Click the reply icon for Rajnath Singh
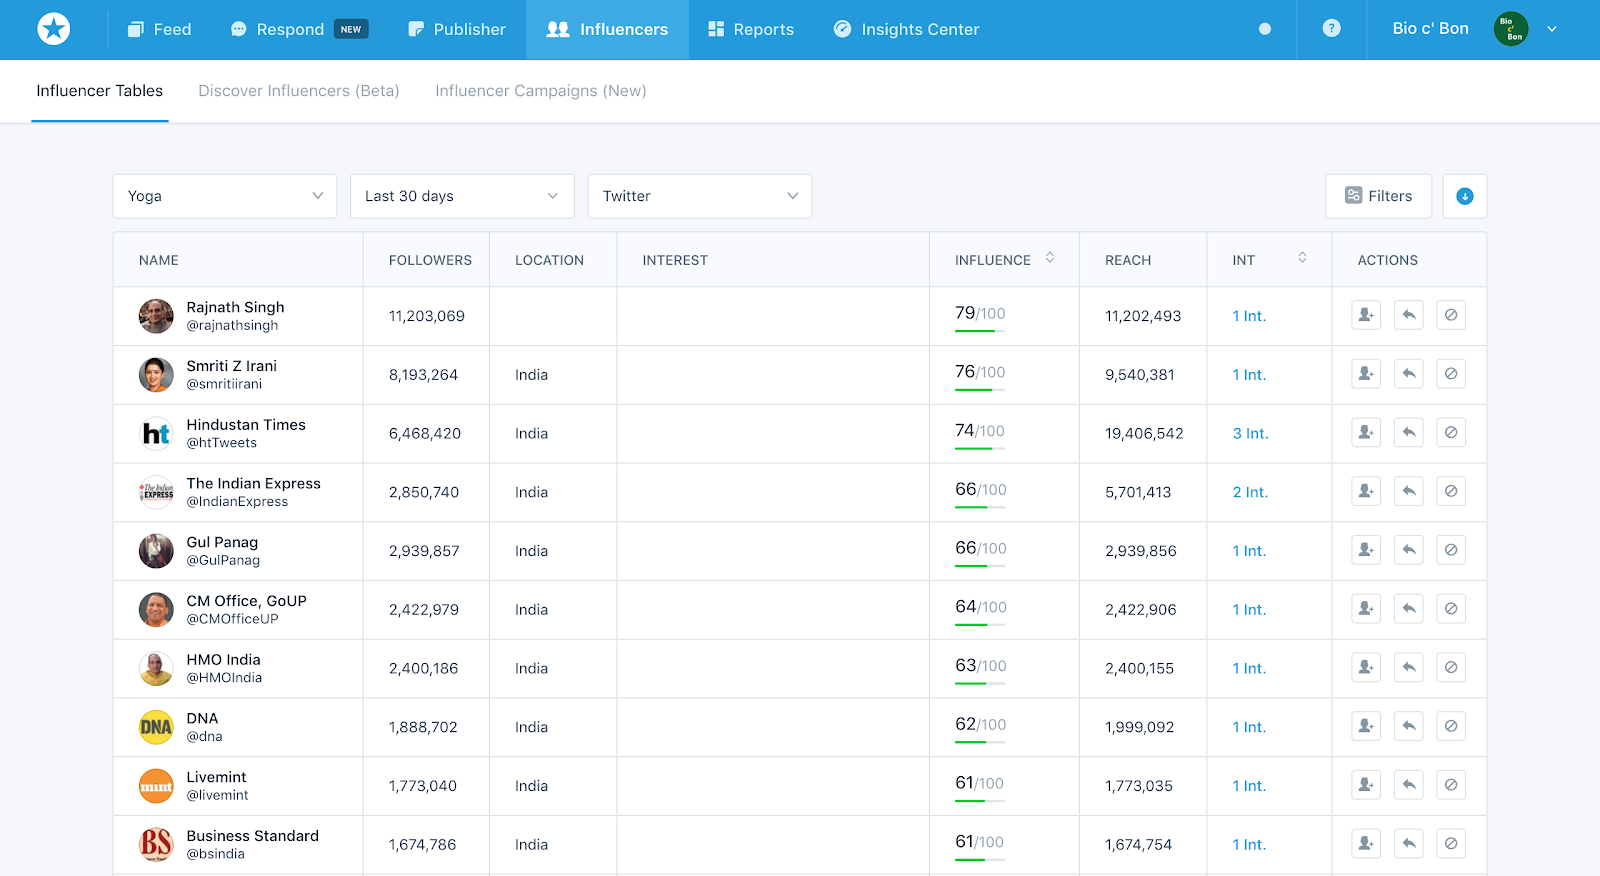 click(x=1409, y=315)
